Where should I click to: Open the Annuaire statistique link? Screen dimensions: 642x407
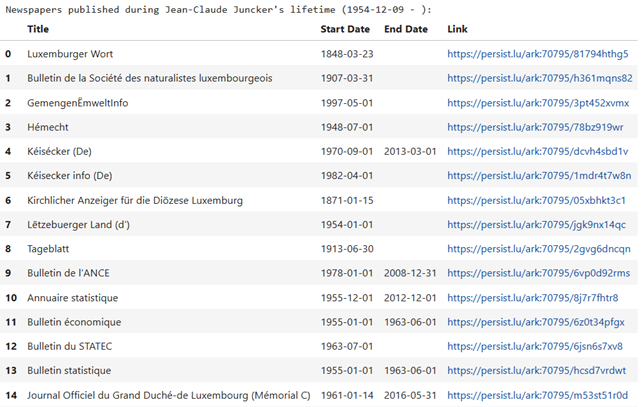(532, 298)
